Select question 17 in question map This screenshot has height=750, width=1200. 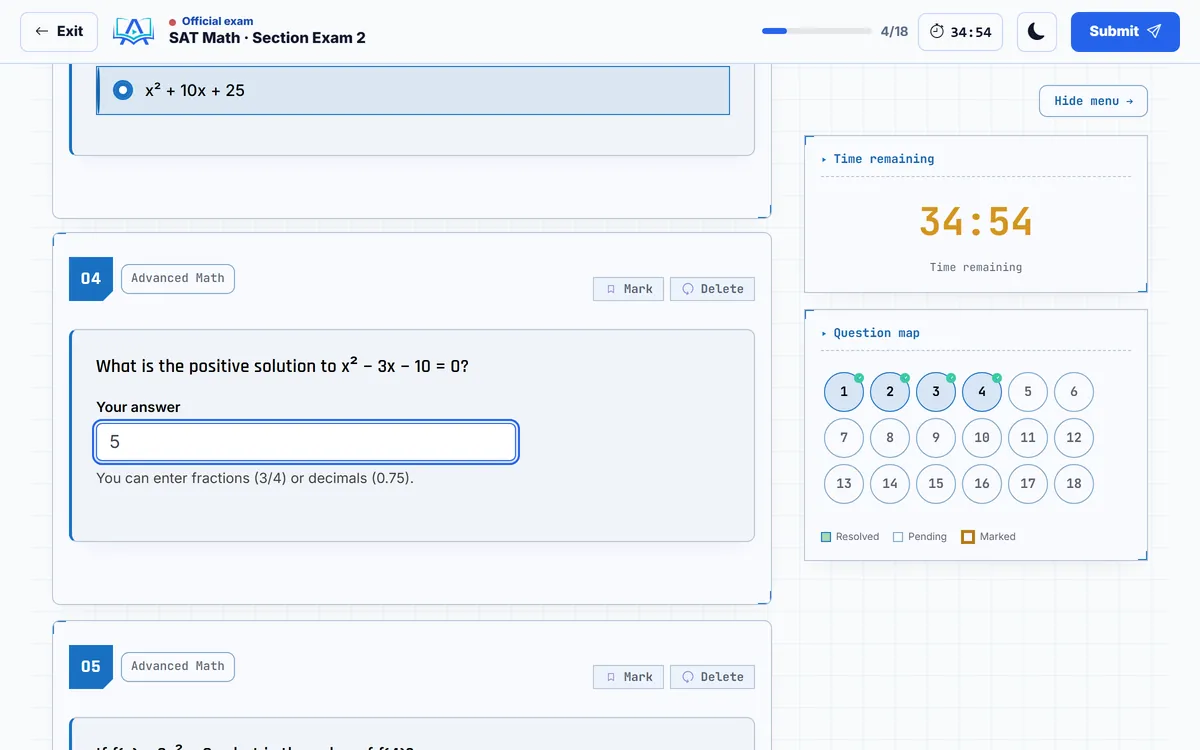click(x=1028, y=484)
